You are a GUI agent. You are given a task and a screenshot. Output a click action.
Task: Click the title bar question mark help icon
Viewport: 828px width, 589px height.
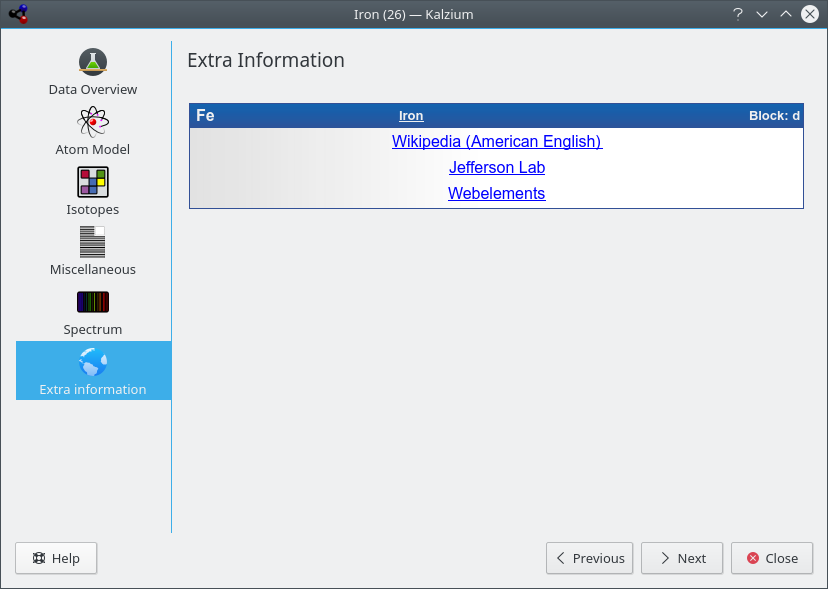[x=738, y=14]
